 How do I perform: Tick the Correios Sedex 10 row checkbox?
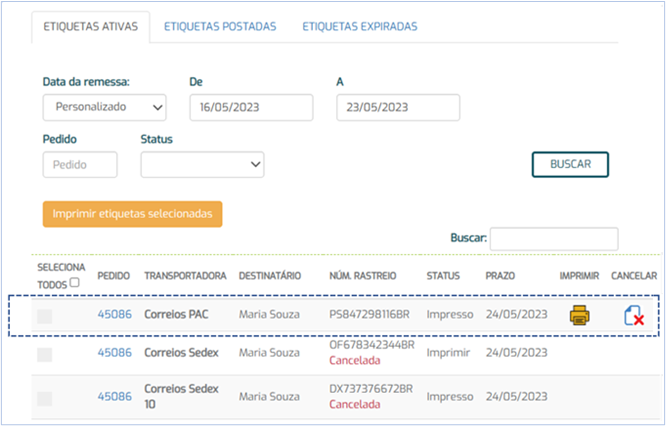44,397
